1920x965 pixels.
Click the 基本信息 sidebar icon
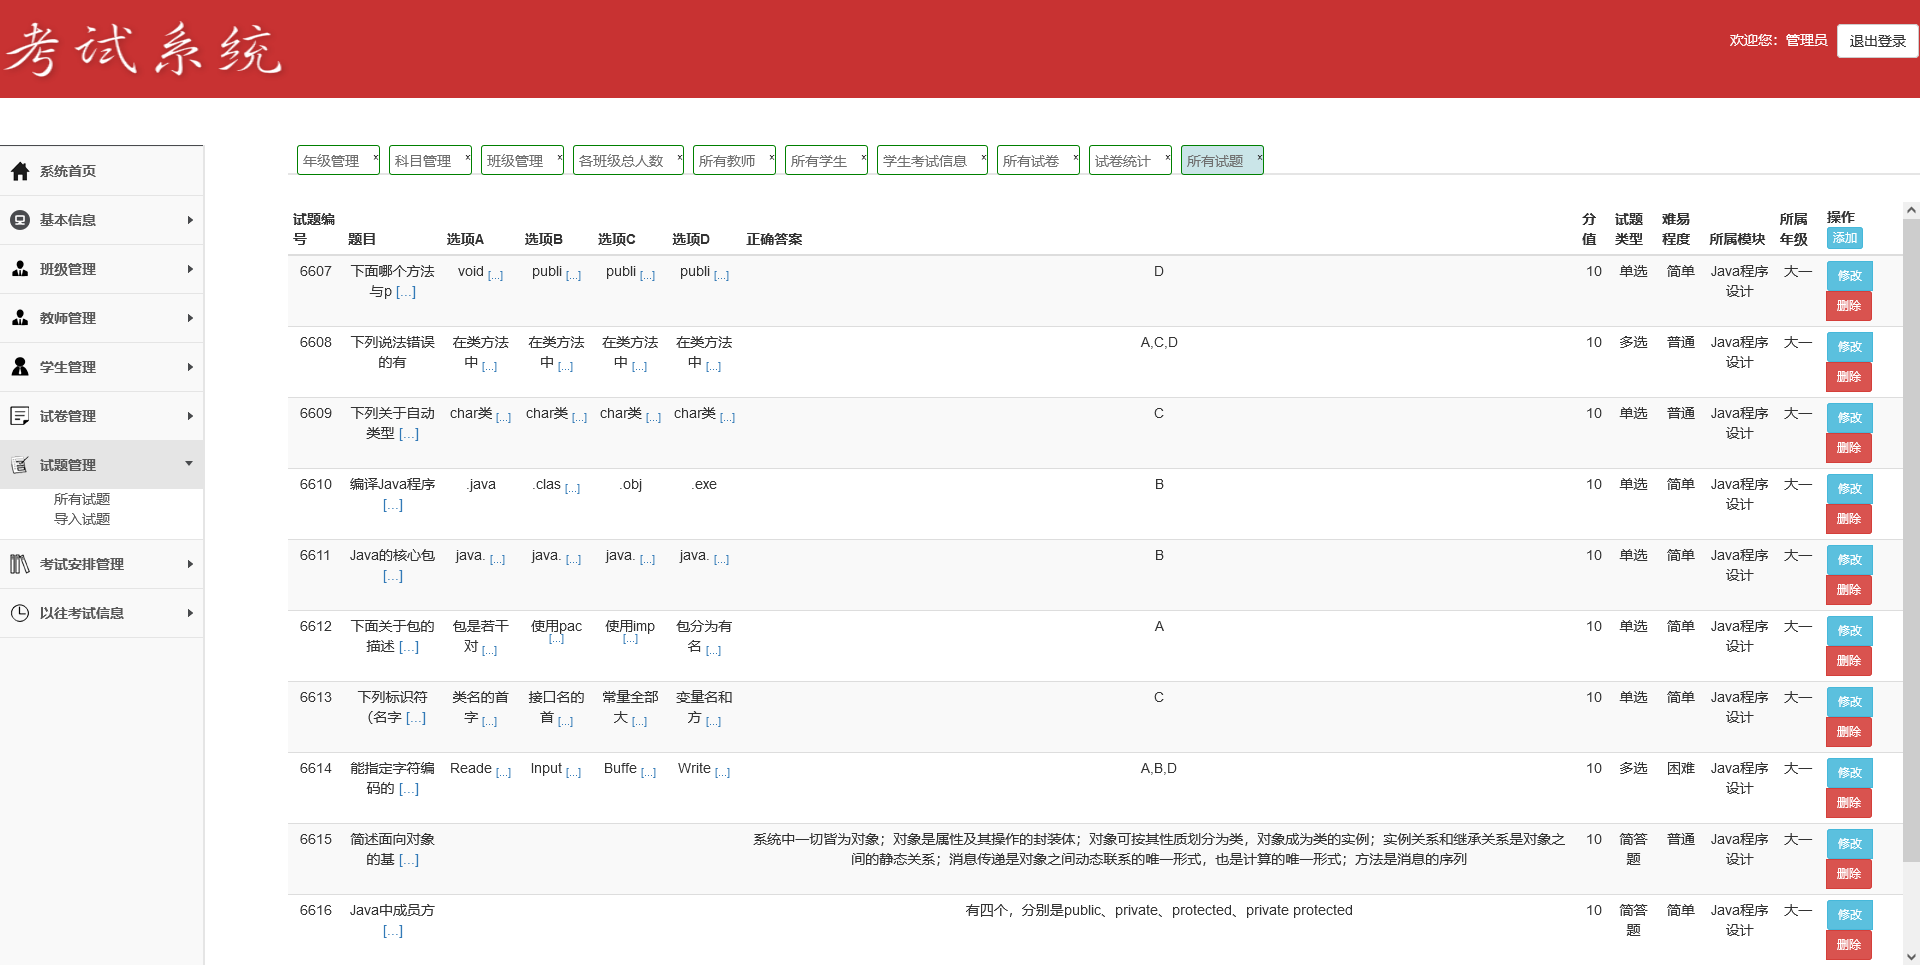click(20, 220)
